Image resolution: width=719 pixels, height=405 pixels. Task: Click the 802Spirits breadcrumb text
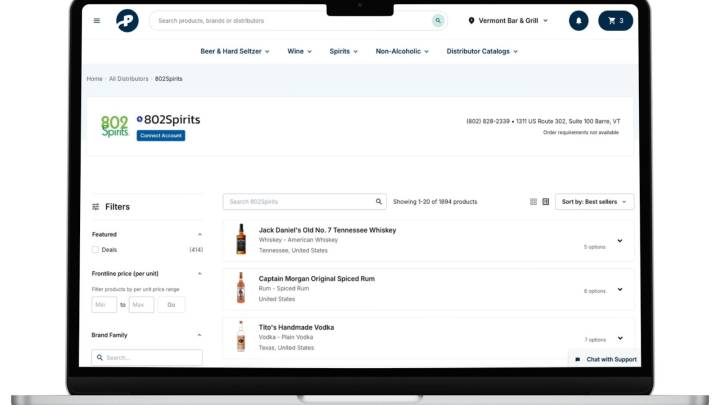click(x=168, y=79)
